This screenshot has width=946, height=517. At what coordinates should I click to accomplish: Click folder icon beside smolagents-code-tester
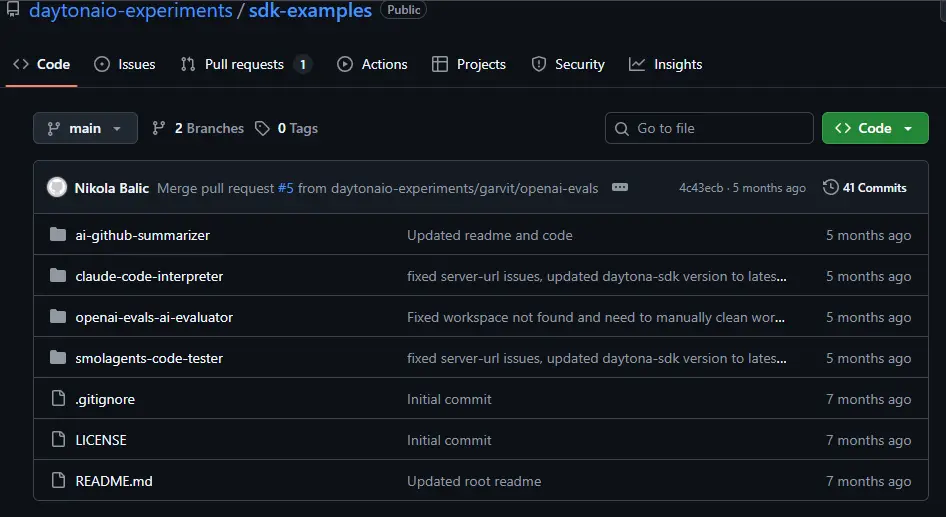tap(58, 357)
